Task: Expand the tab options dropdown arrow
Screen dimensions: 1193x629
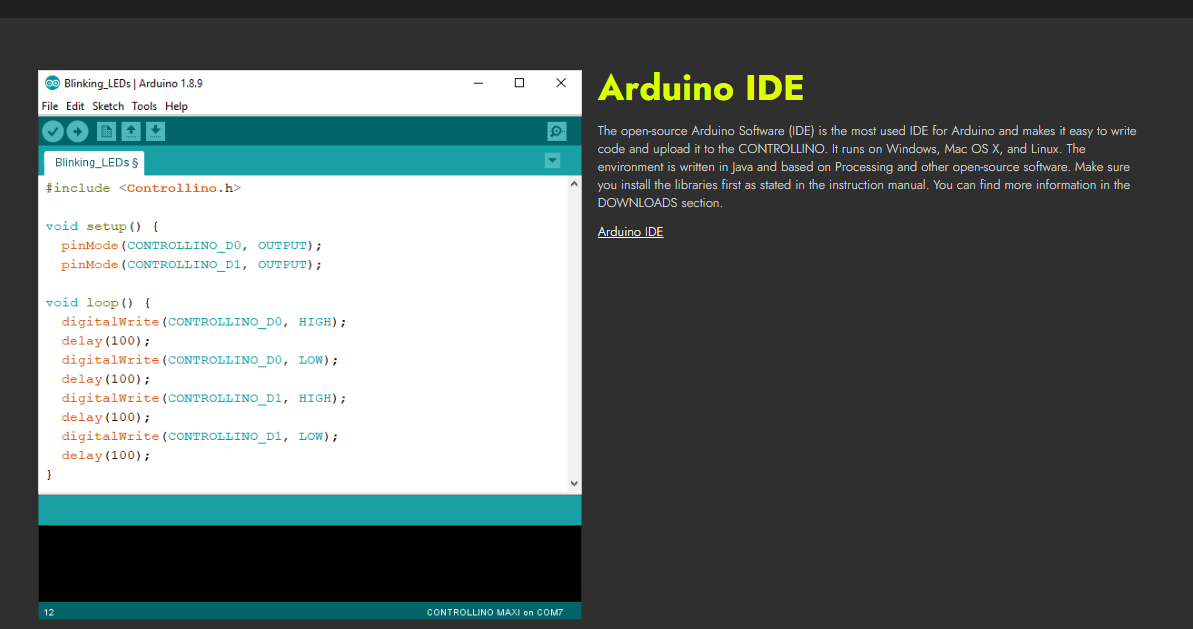Action: coord(552,161)
